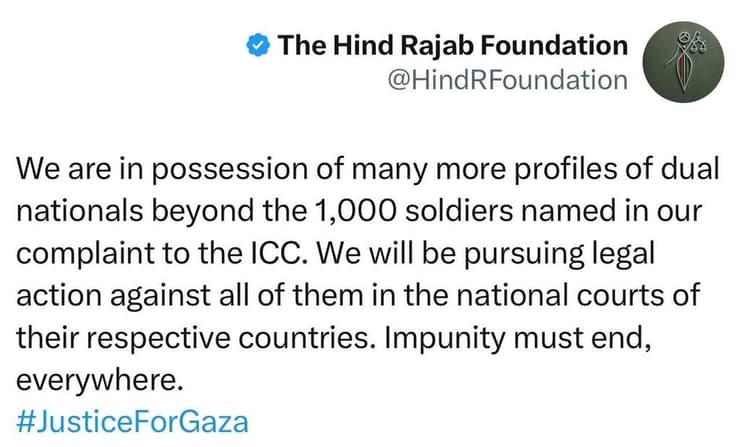Click the word "Hind" in the display name

(364, 44)
